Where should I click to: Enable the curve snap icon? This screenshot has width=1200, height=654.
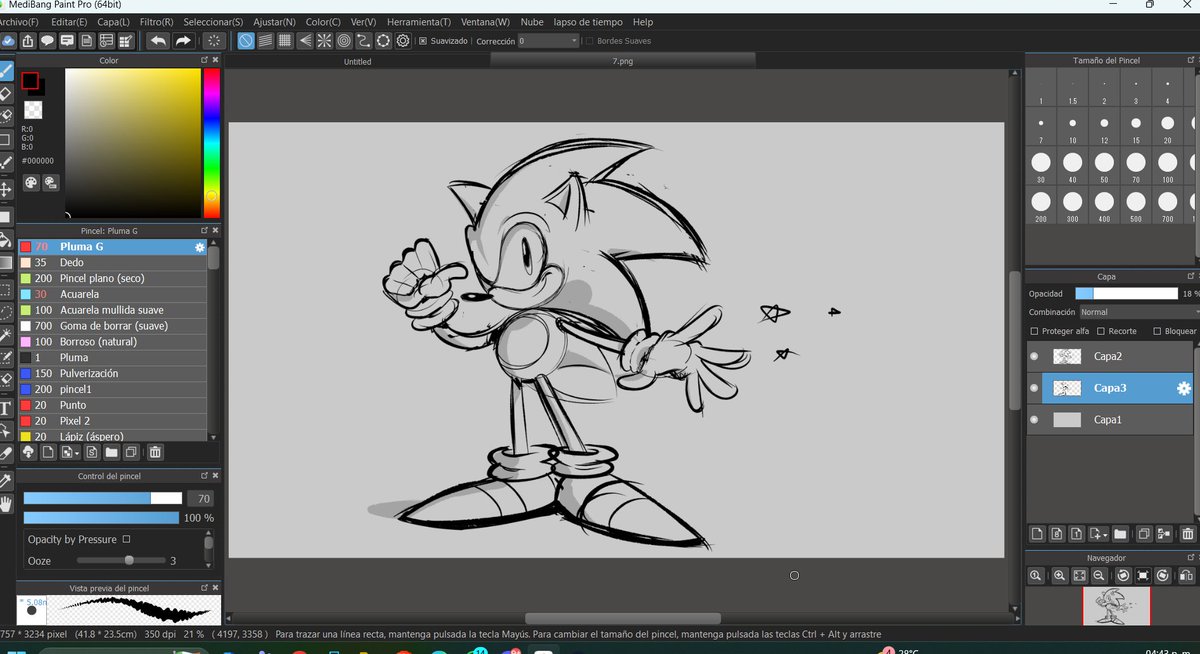tap(363, 41)
